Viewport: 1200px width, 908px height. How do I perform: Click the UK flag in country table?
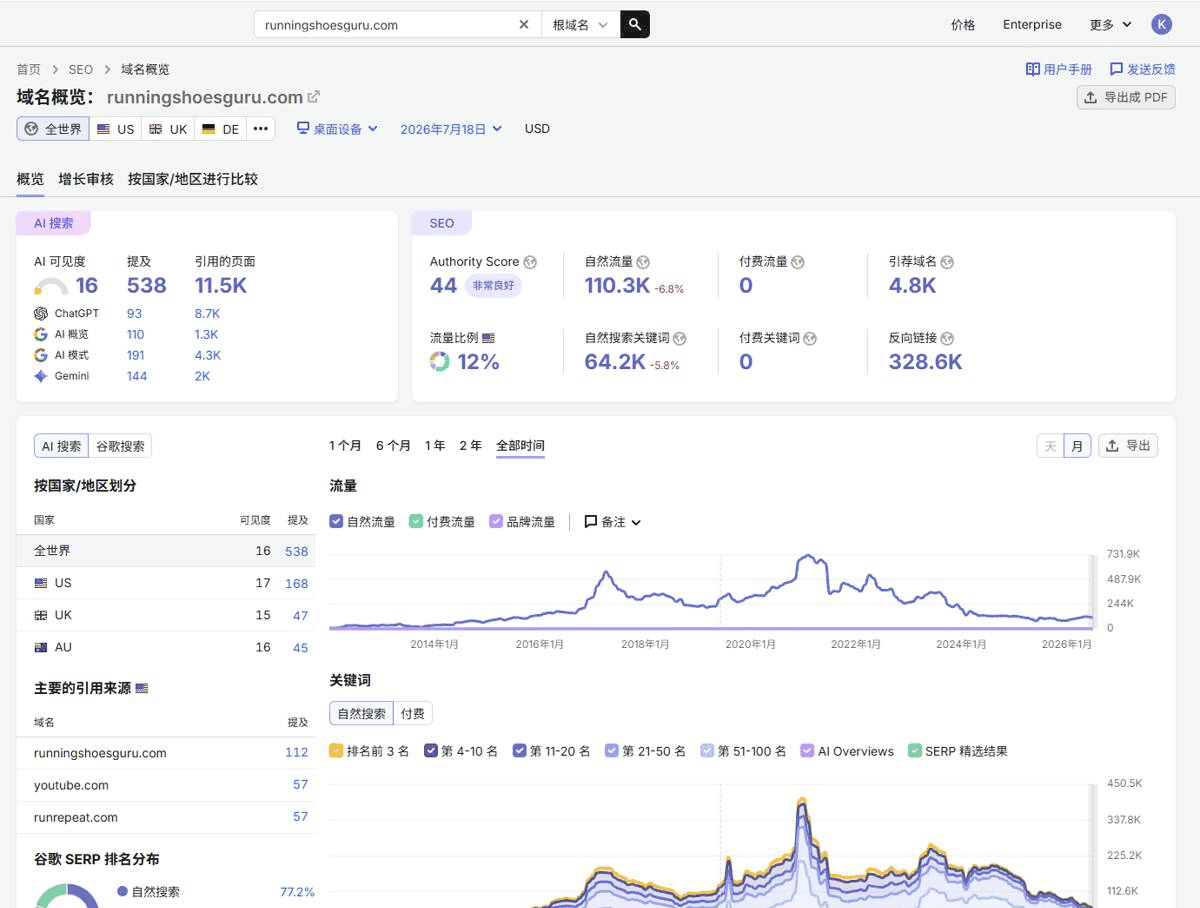tap(41, 616)
